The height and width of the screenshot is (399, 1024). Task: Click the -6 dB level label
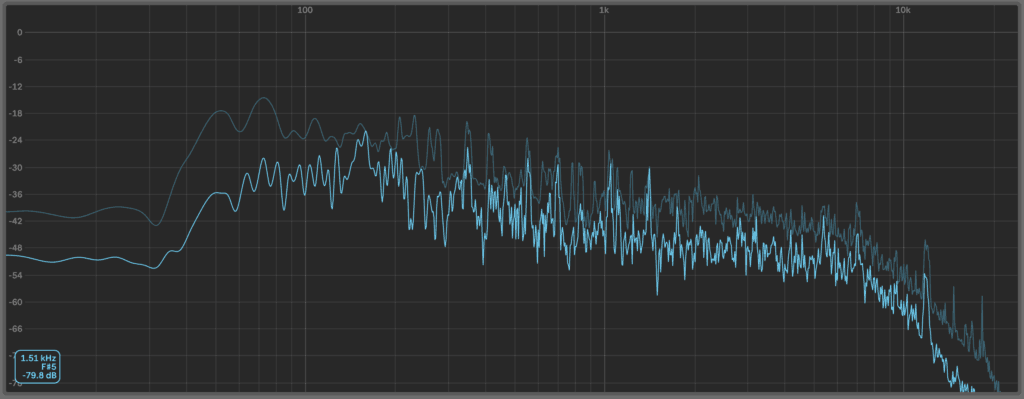[x=17, y=59]
